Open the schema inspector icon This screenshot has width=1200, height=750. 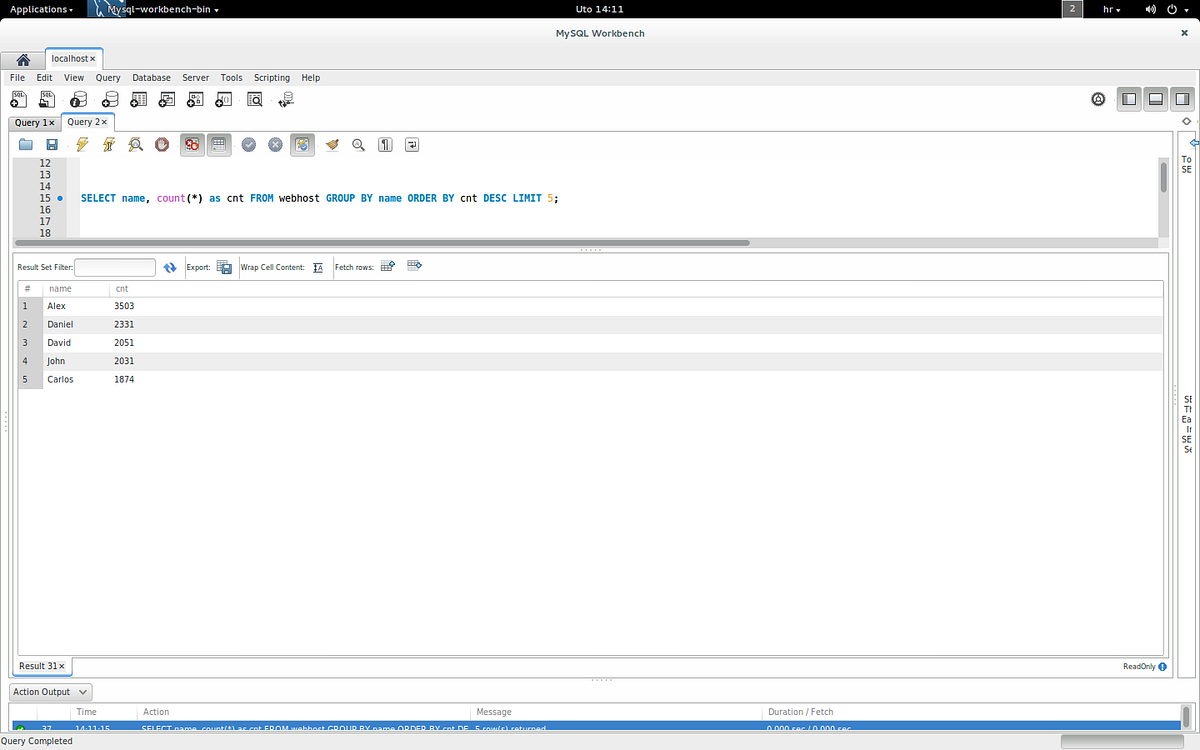pos(78,99)
